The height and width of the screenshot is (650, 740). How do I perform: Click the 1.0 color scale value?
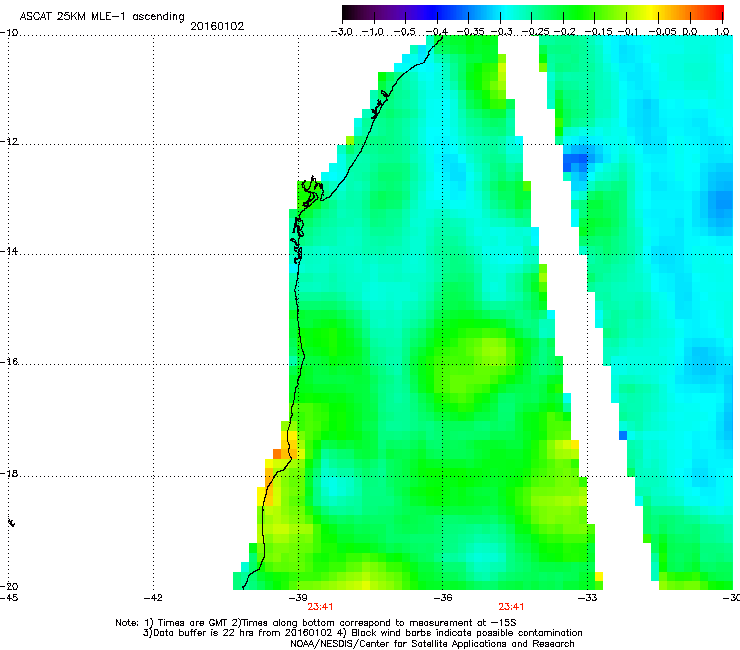722,32
